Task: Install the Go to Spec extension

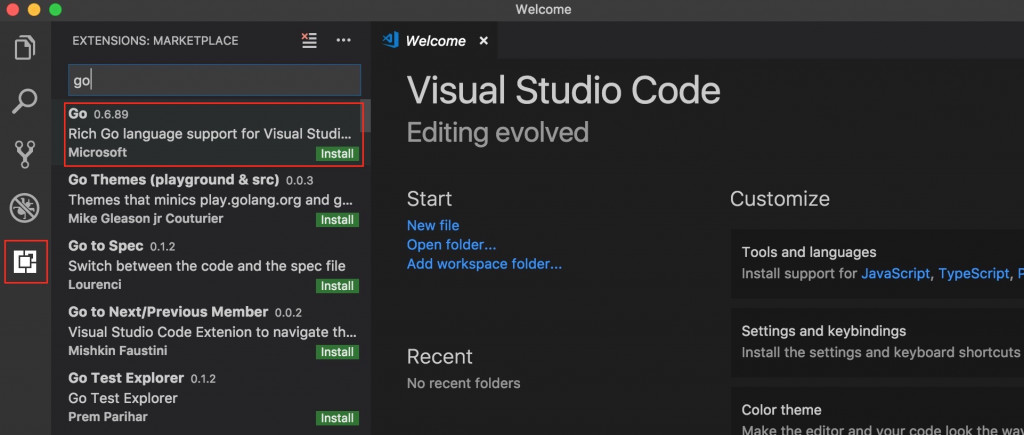Action: tap(337, 285)
